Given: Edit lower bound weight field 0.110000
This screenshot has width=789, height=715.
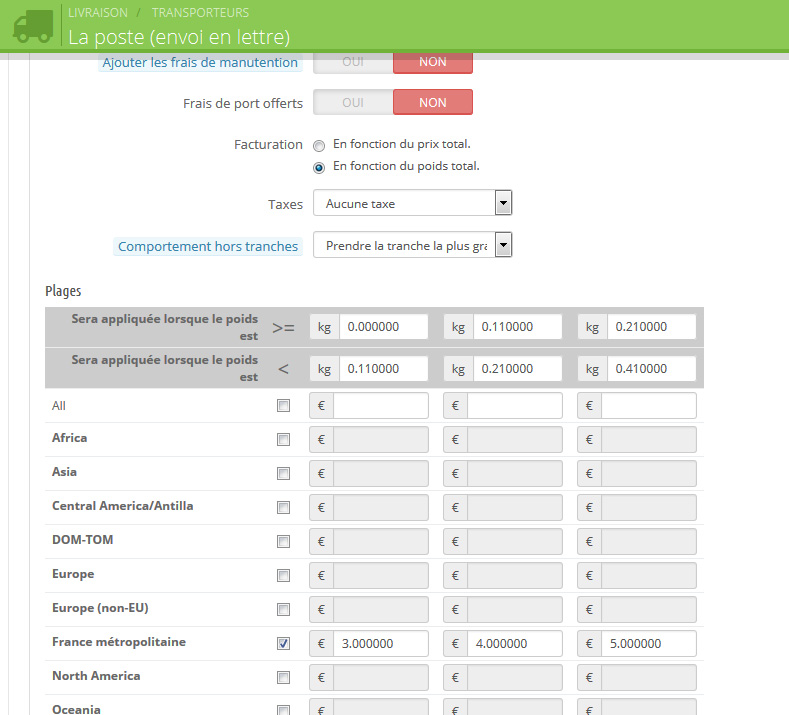Looking at the screenshot, I should point(517,327).
